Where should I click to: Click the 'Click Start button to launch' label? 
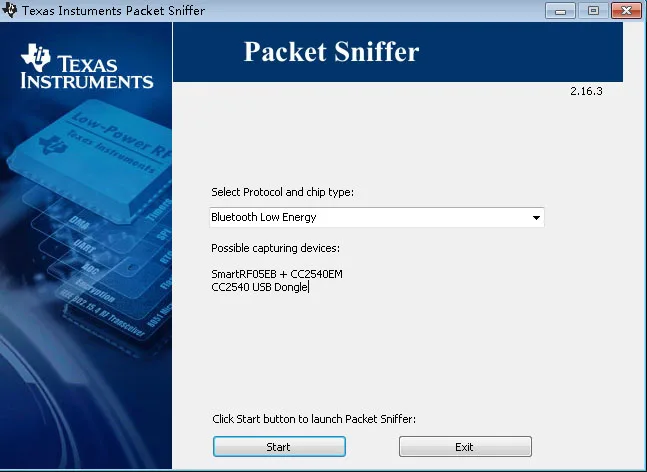tap(314, 419)
